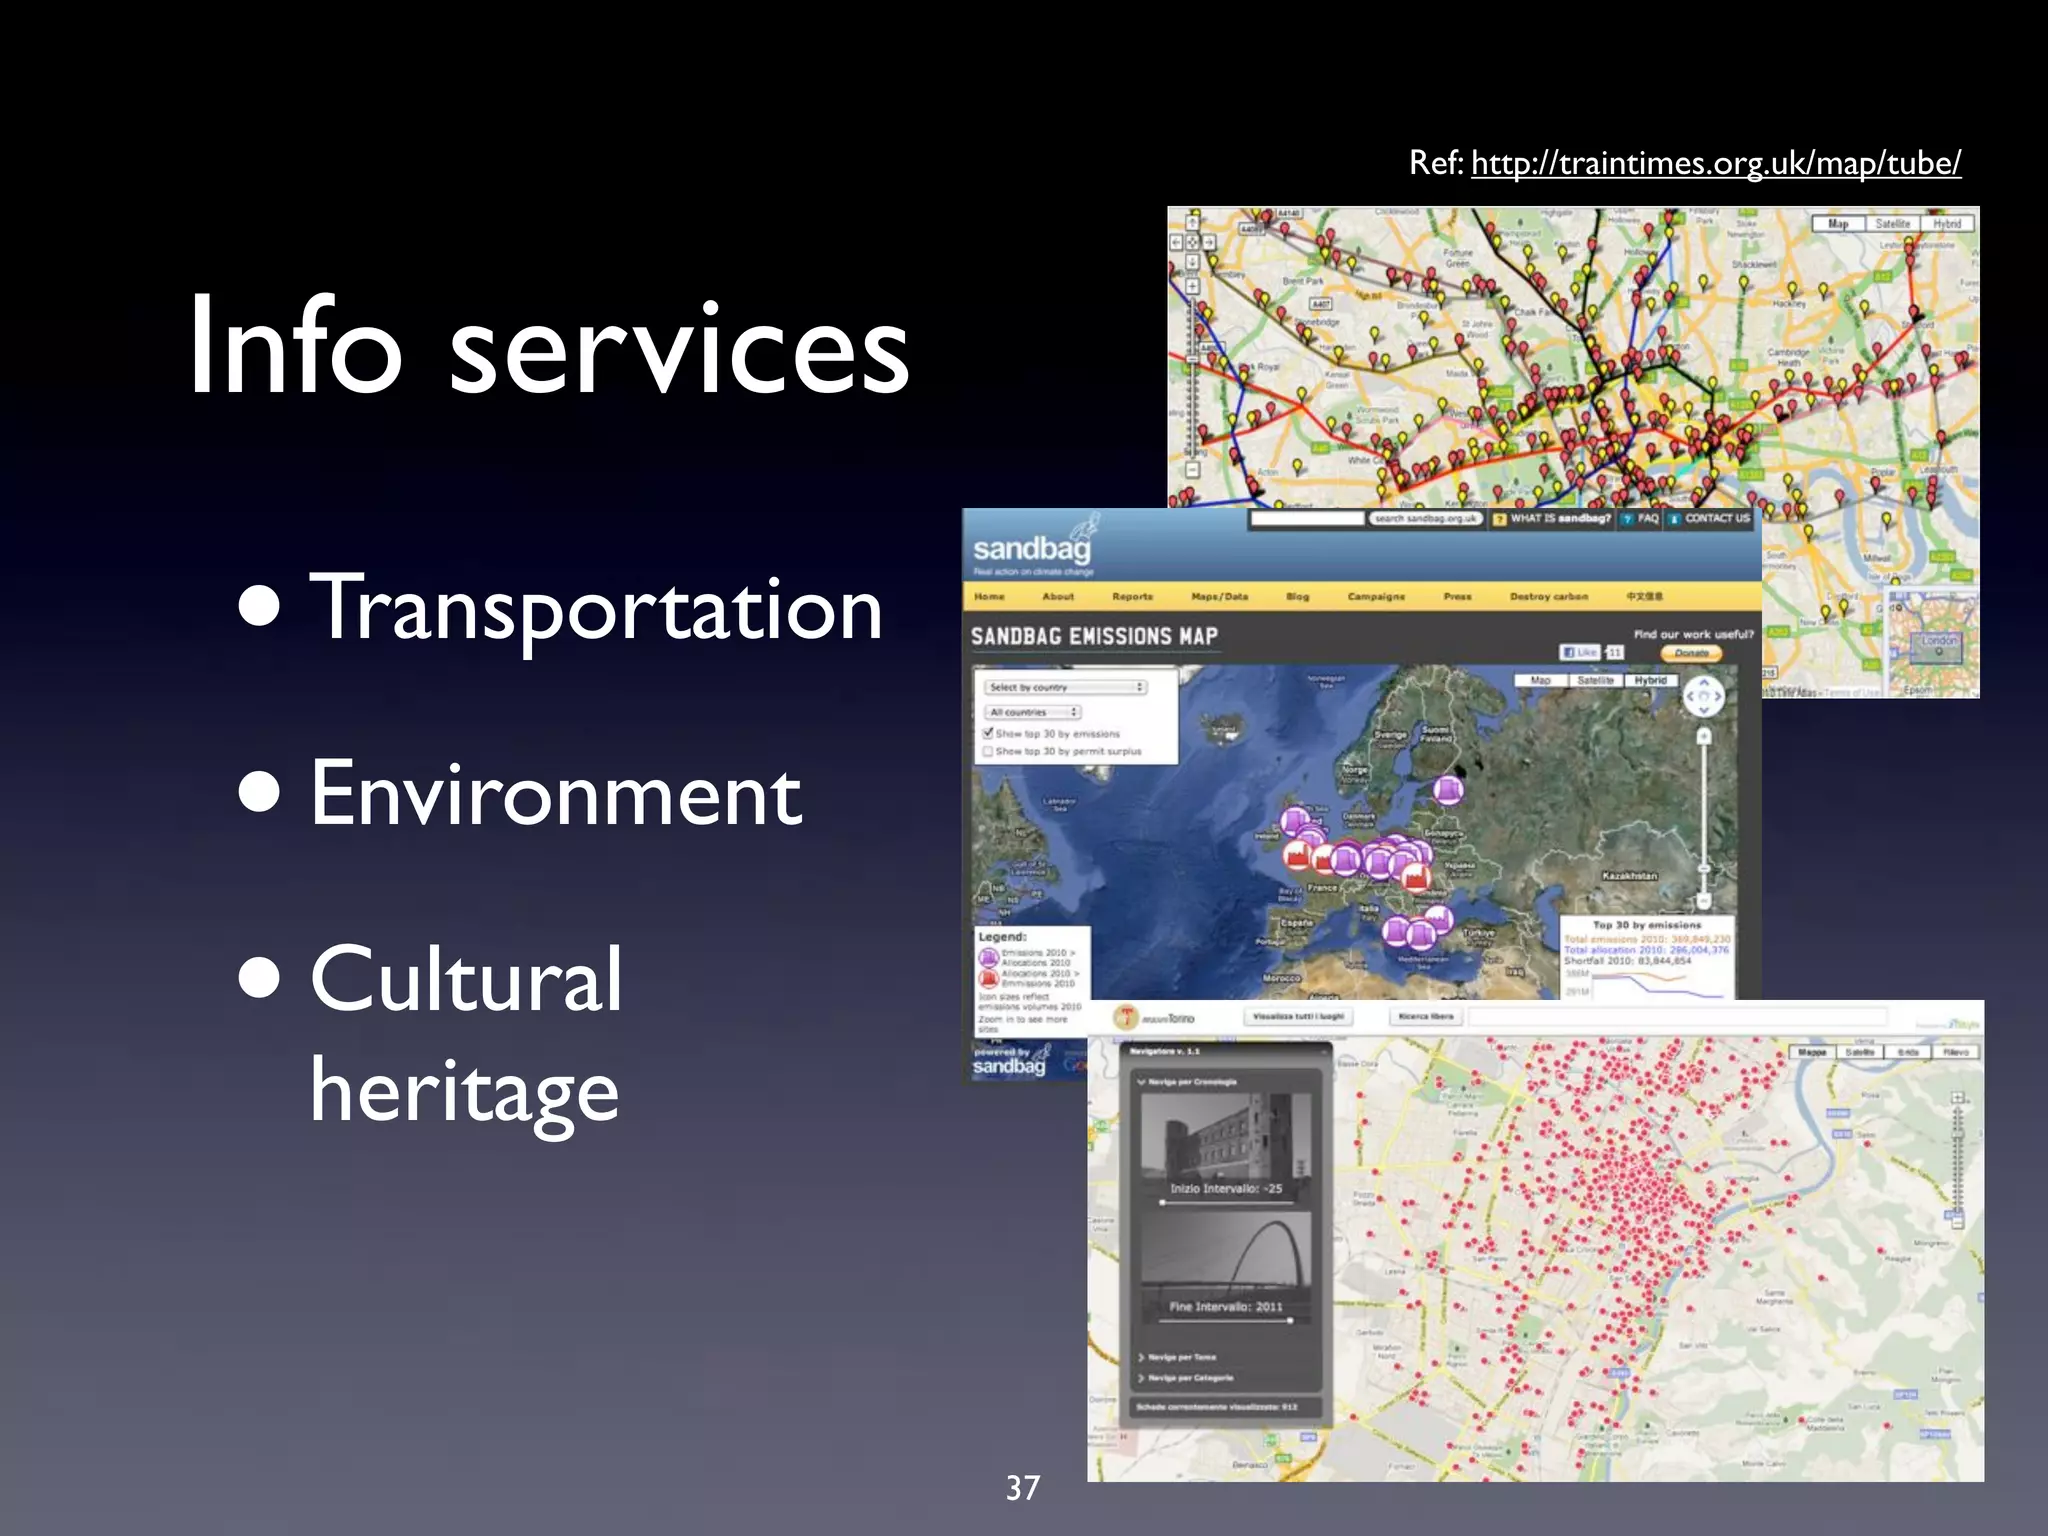This screenshot has width=2048, height=1536.
Task: Open the Campaigns menu item
Action: [1376, 596]
